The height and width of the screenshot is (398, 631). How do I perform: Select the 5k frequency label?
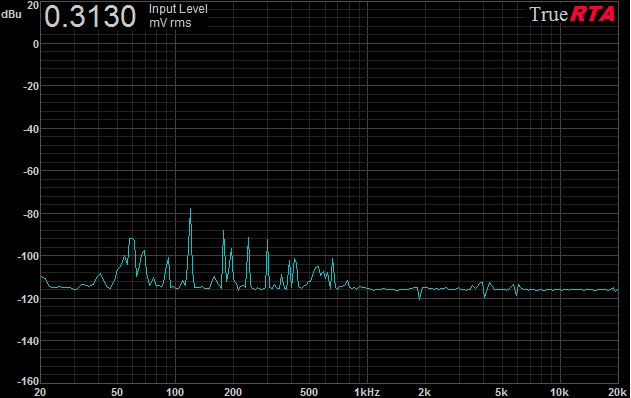(x=501, y=392)
